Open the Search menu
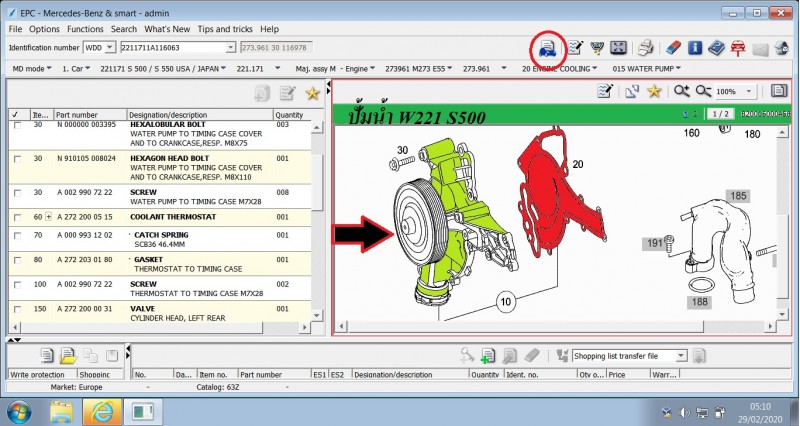Image resolution: width=800 pixels, height=426 pixels. (x=124, y=29)
